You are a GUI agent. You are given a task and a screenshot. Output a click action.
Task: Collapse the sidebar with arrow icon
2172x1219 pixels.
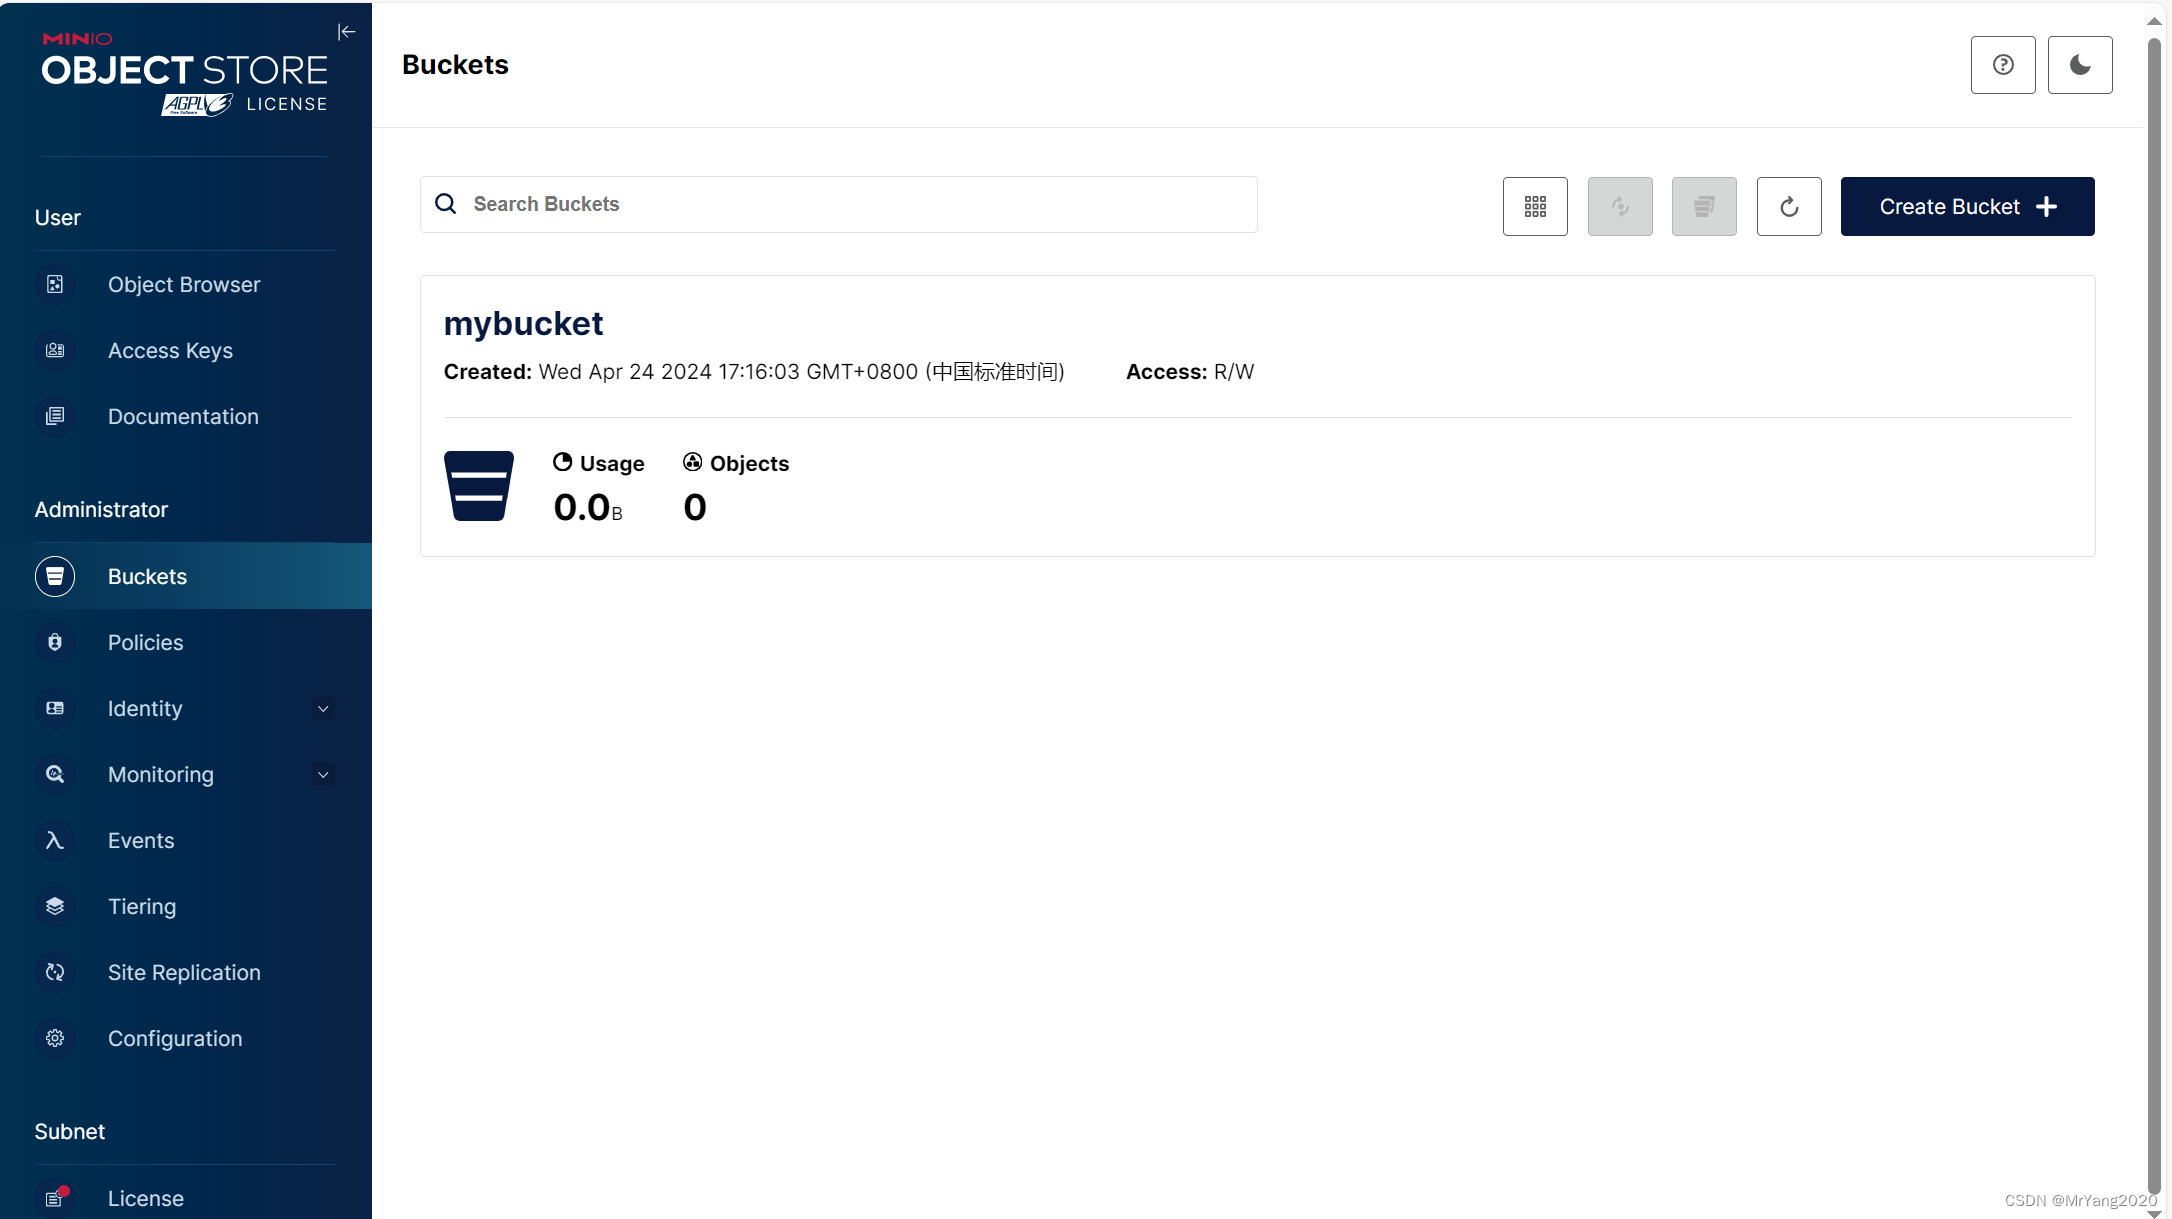pyautogui.click(x=346, y=32)
